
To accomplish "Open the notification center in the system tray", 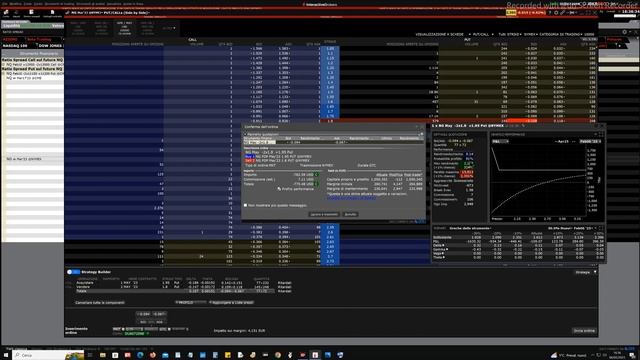I will 633,355.
